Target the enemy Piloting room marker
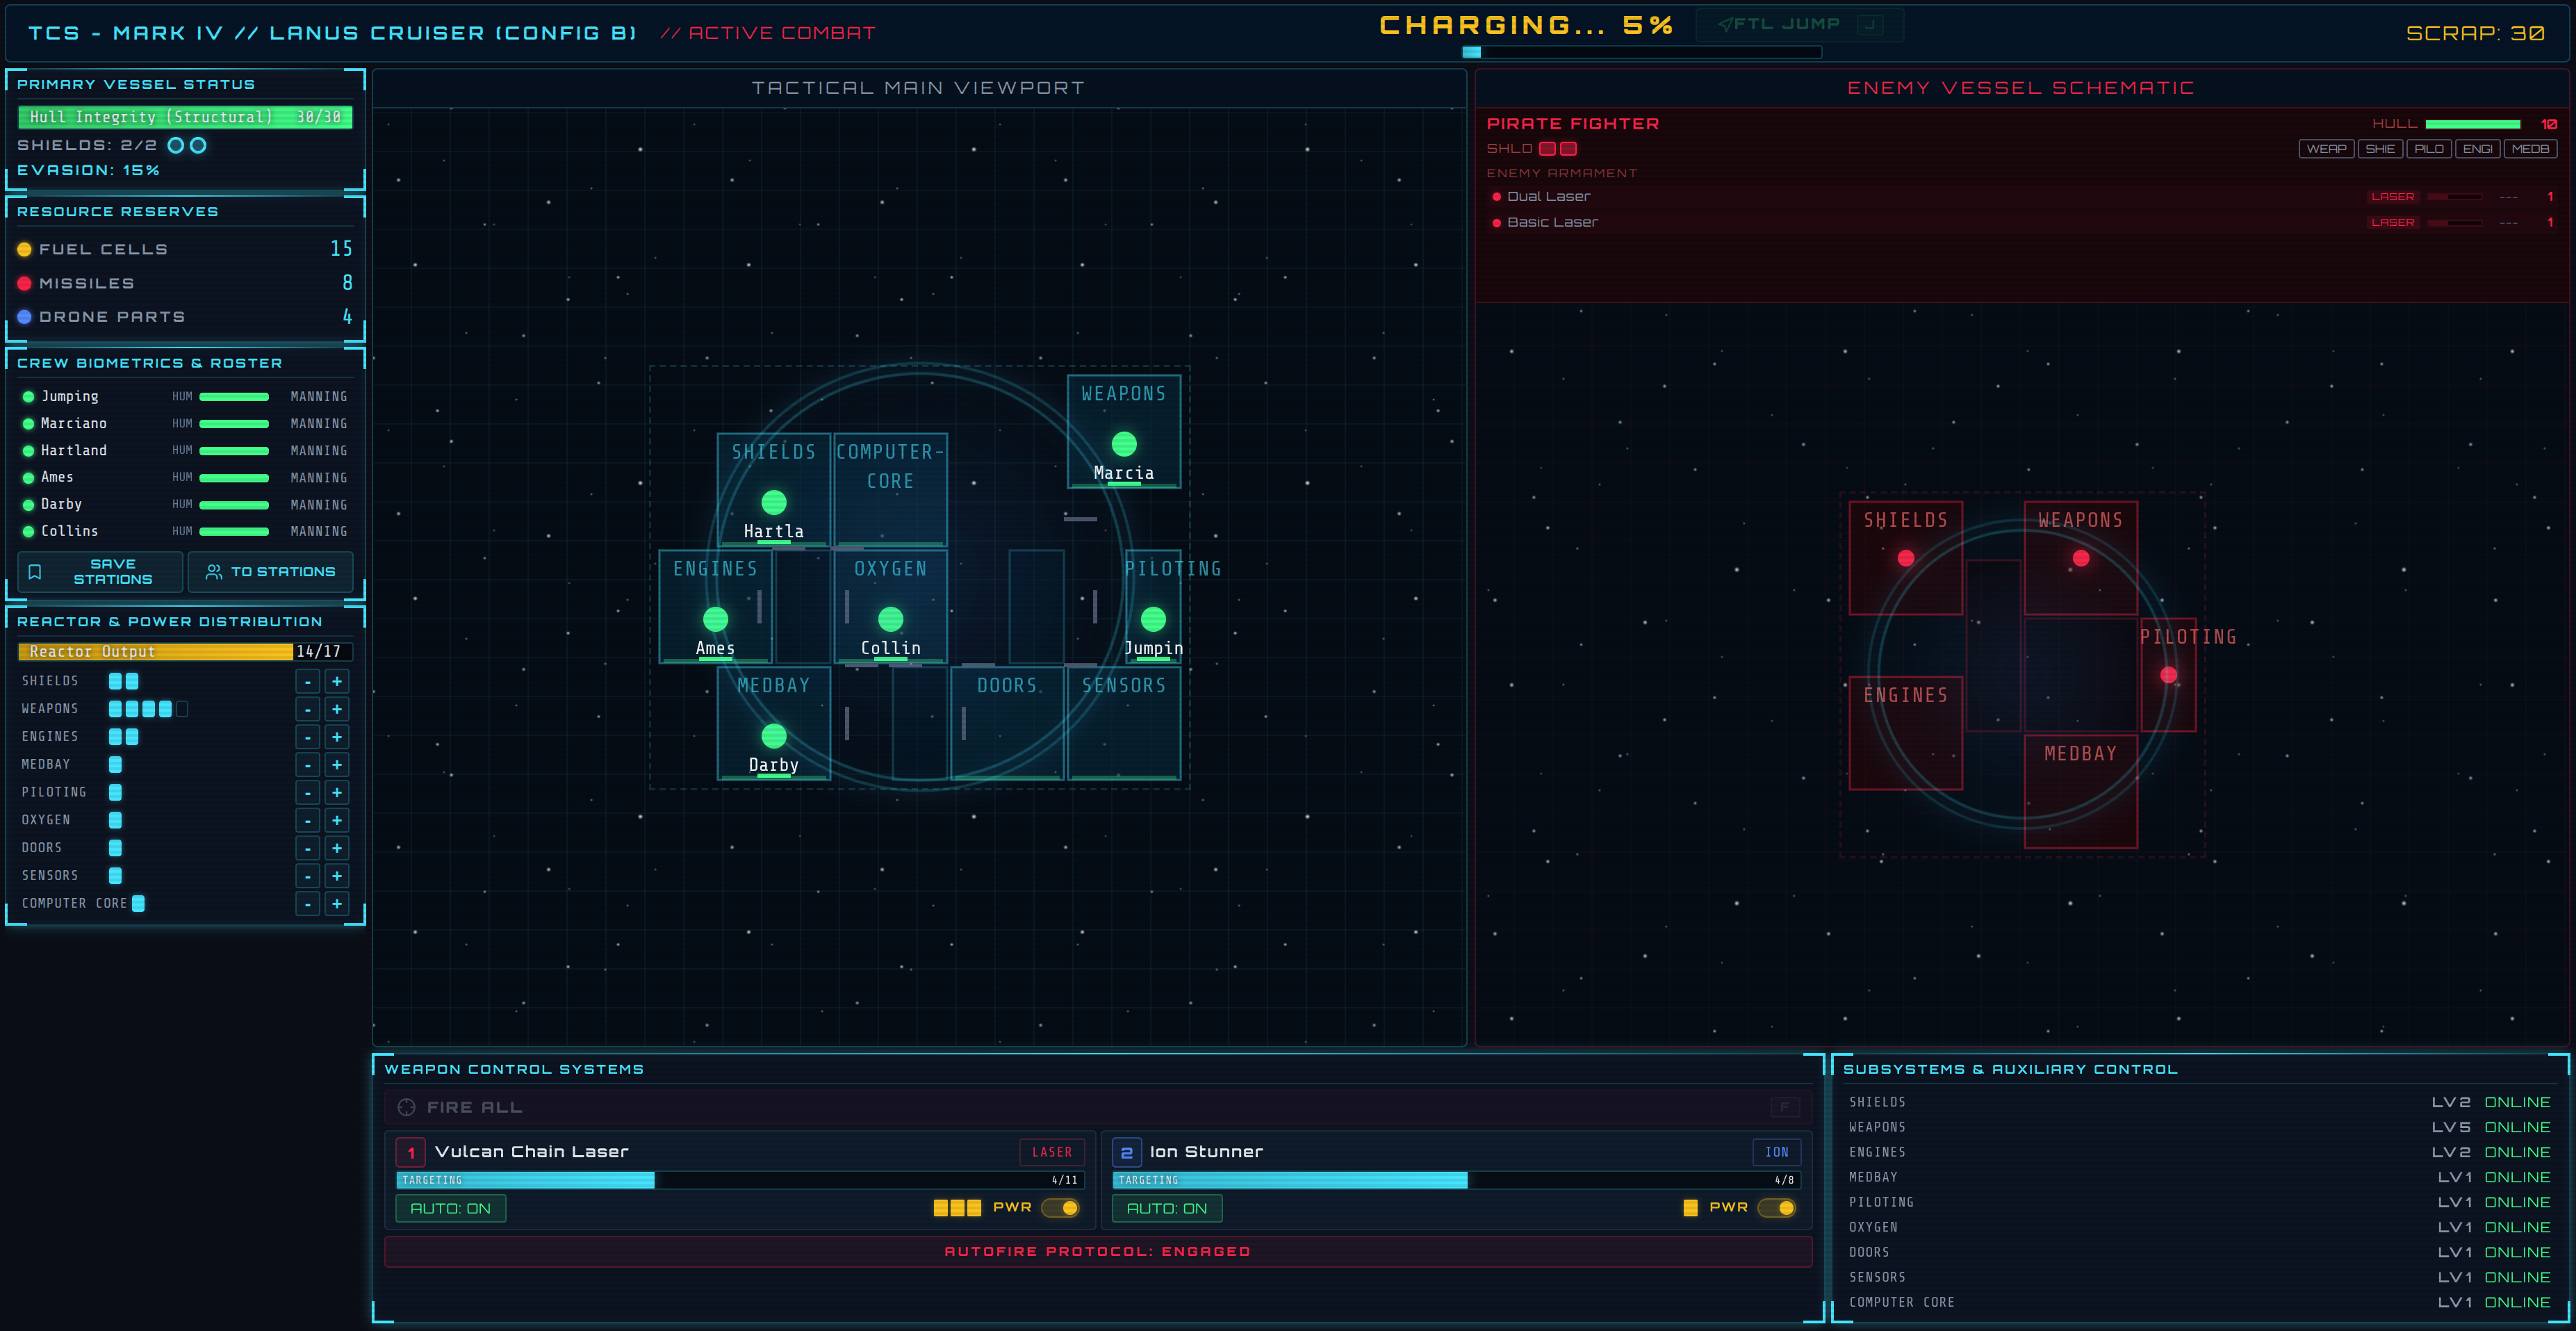This screenshot has width=2576, height=1331. 2168,675
